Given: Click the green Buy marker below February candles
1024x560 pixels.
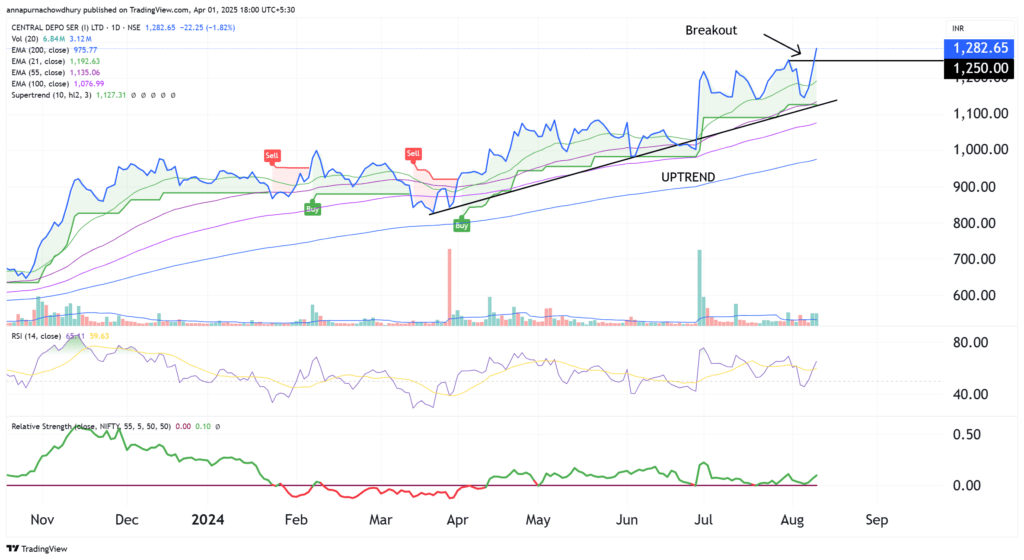Looking at the screenshot, I should pos(313,208).
